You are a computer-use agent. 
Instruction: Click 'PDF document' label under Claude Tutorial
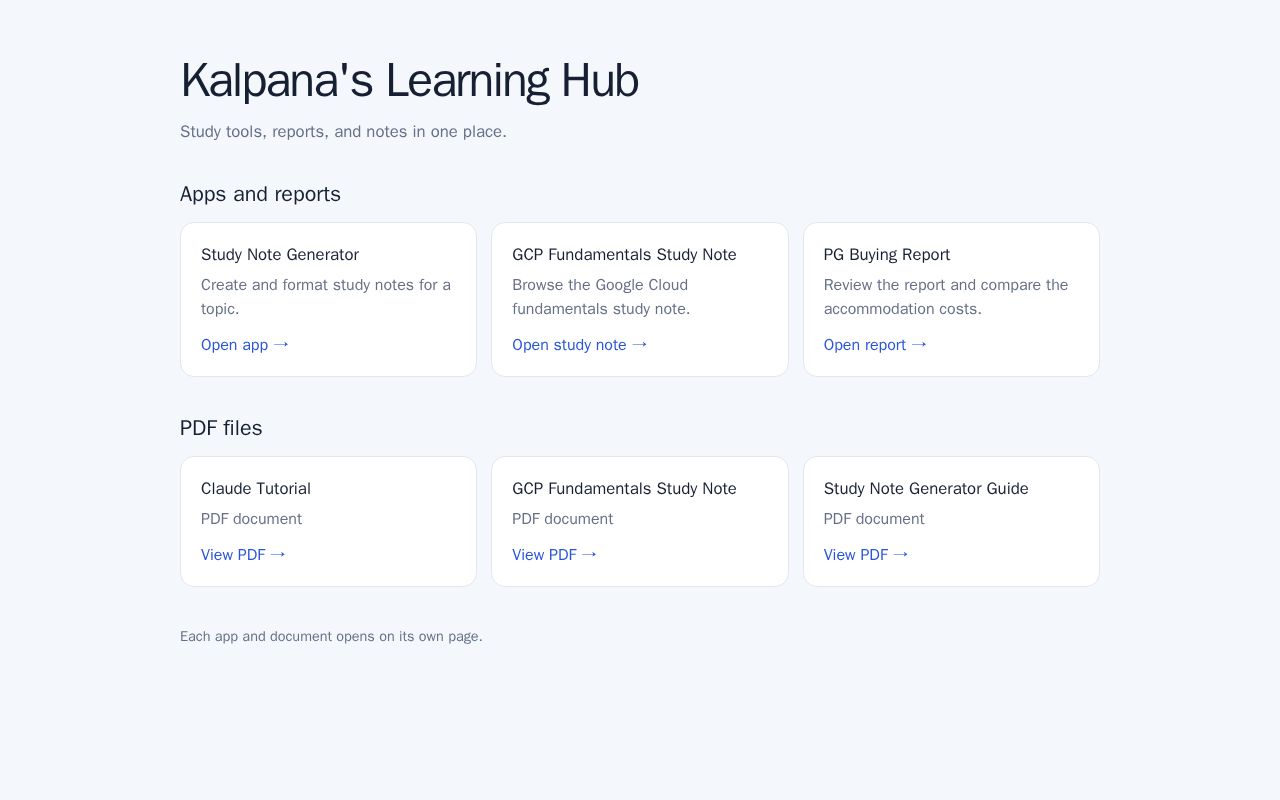coord(251,519)
